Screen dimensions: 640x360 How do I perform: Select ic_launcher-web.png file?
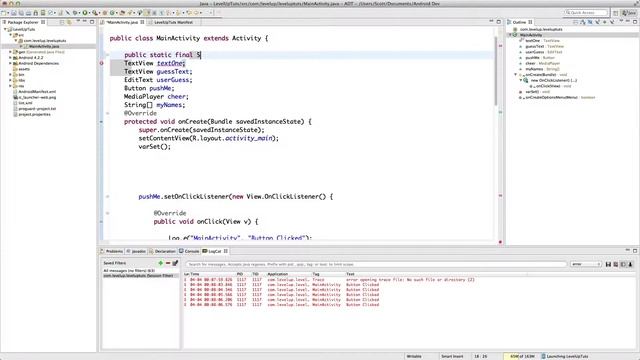click(37, 98)
